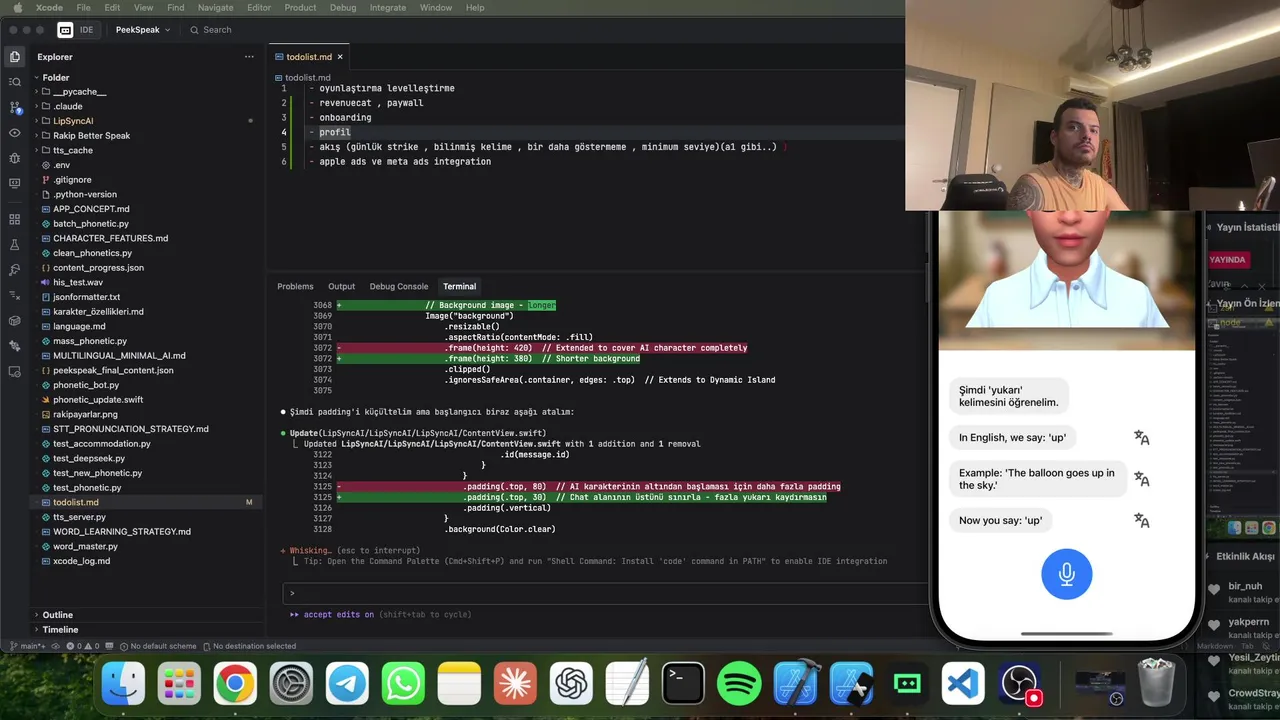Screen dimensions: 1280x720
Task: Open Visual Studio Code from the Dock
Action: (963, 684)
